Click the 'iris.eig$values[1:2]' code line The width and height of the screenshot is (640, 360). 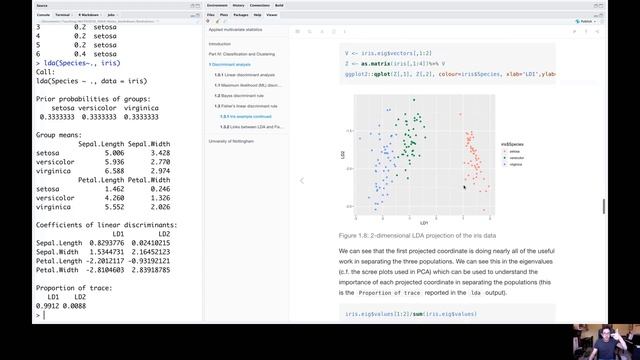411,314
